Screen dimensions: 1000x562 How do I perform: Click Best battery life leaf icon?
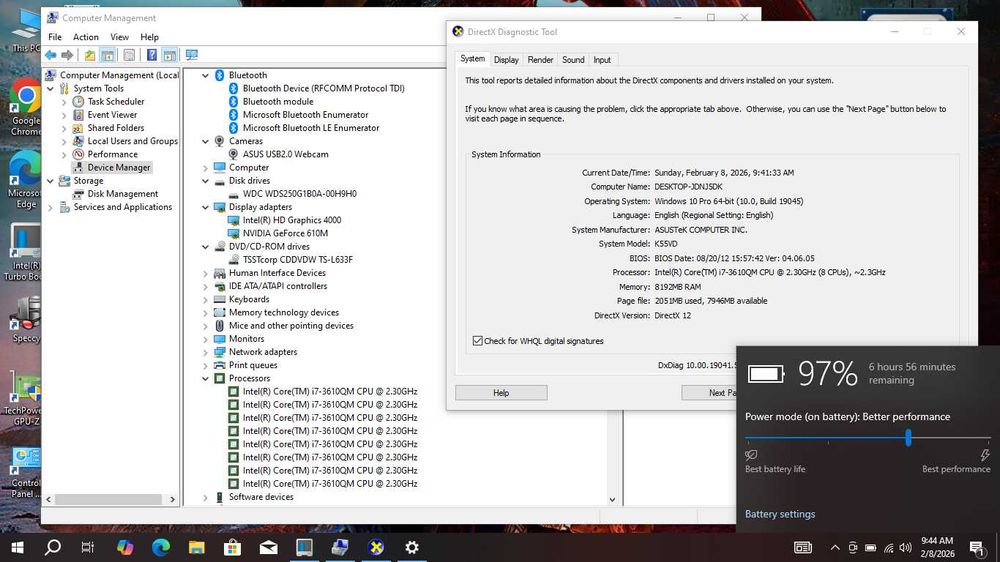(751, 455)
